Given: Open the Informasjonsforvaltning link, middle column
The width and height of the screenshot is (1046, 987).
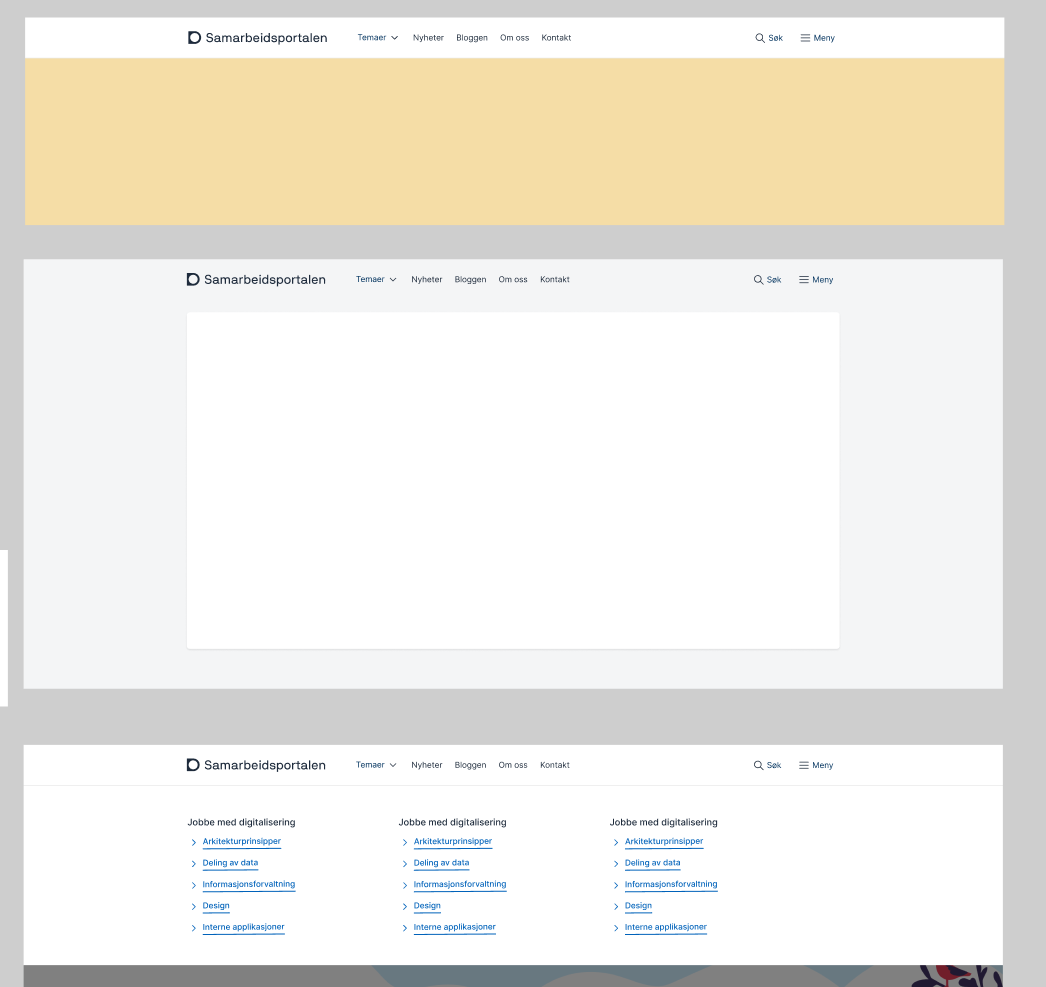Looking at the screenshot, I should click(460, 884).
